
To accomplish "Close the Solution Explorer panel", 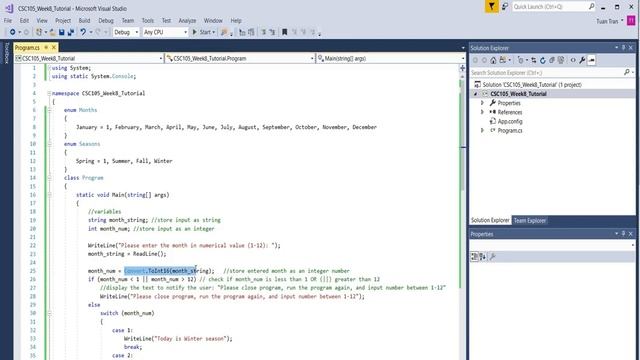I will click(x=631, y=48).
